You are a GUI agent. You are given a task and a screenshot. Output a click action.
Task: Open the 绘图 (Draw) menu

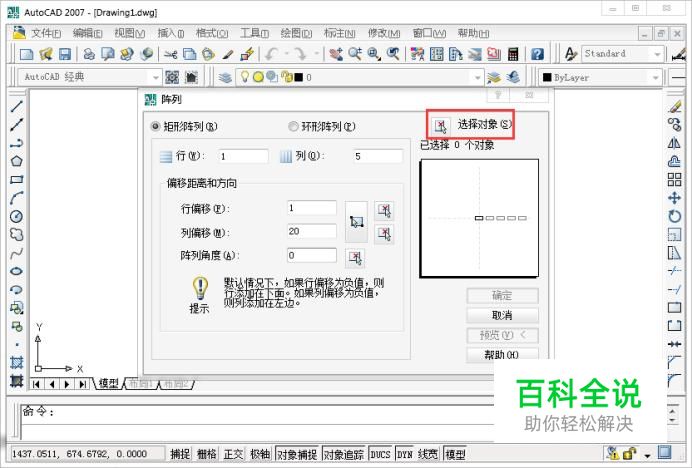[296, 33]
